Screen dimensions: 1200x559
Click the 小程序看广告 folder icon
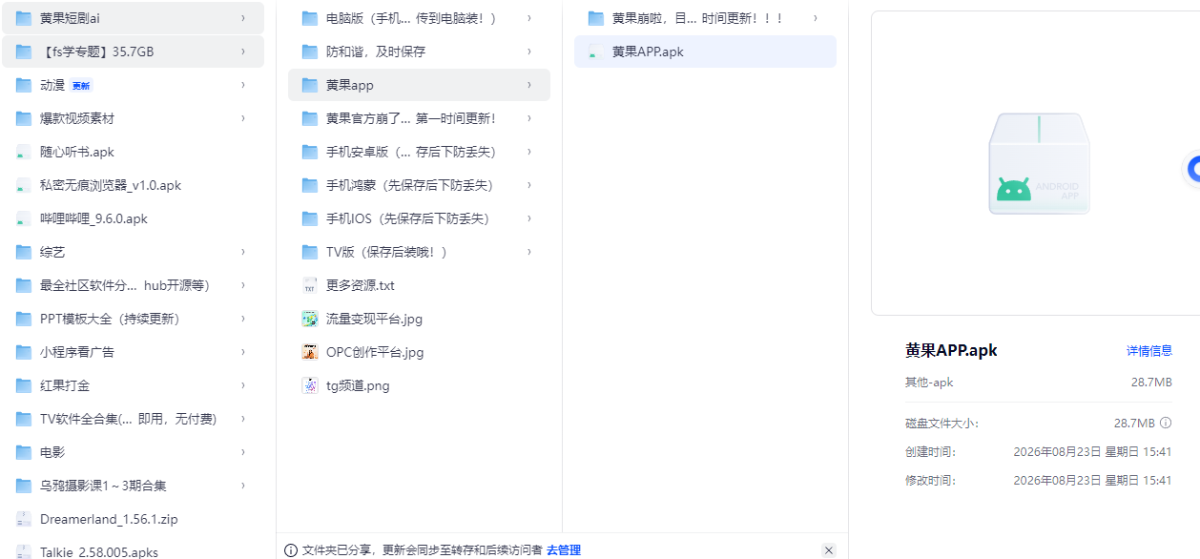point(23,352)
